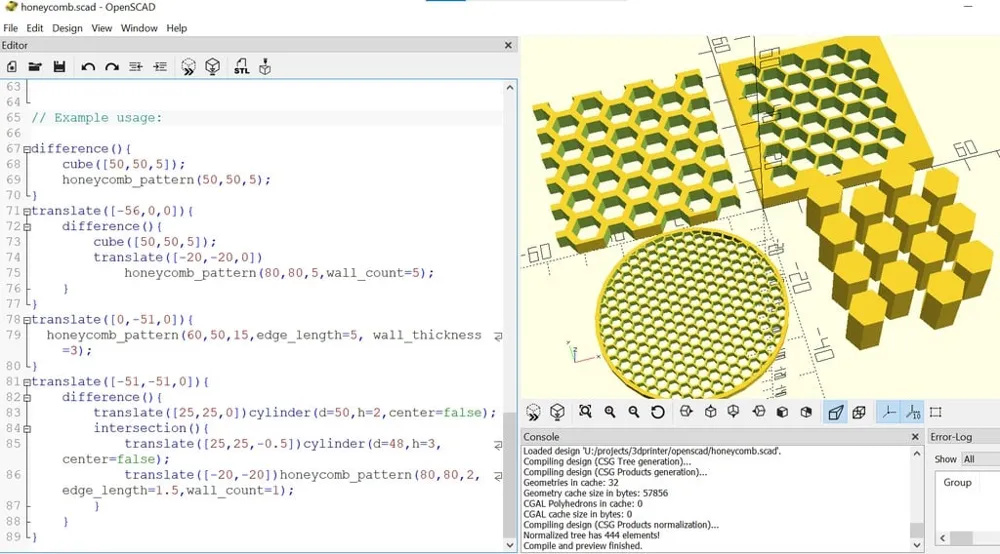This screenshot has height=554, width=1000.
Task: Collapse the translate block at line 71
Action: 27,211
